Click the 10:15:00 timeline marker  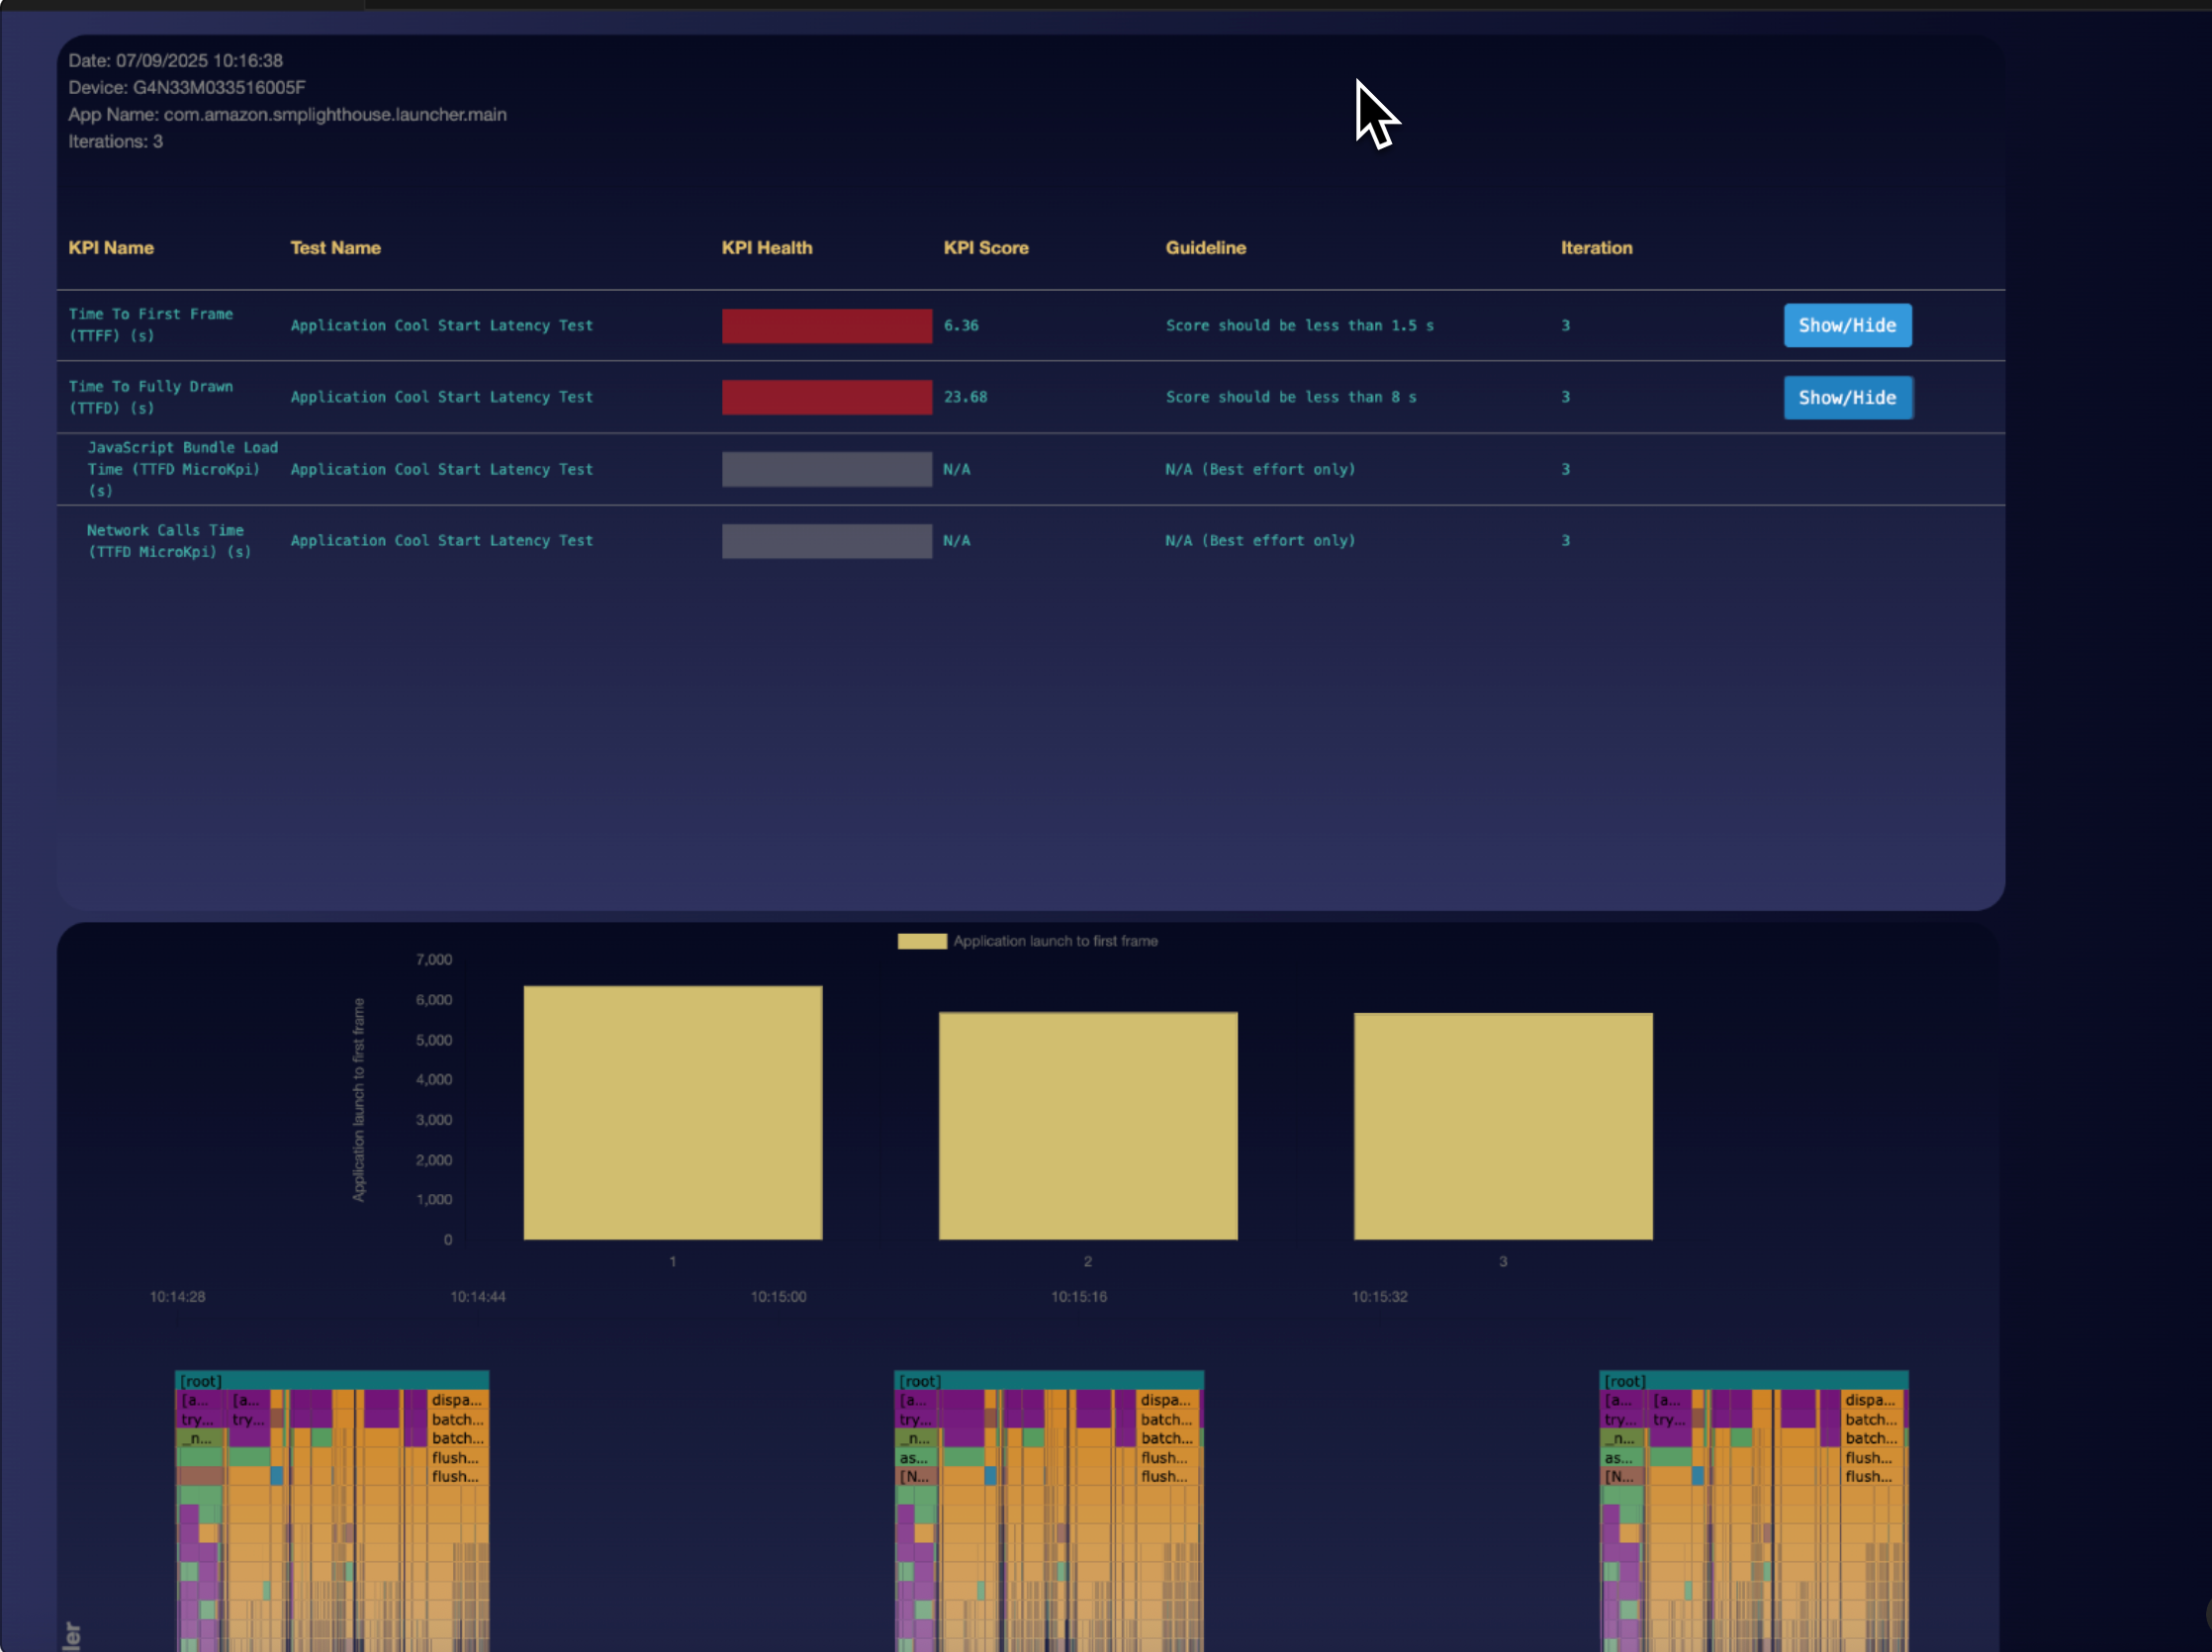778,1296
